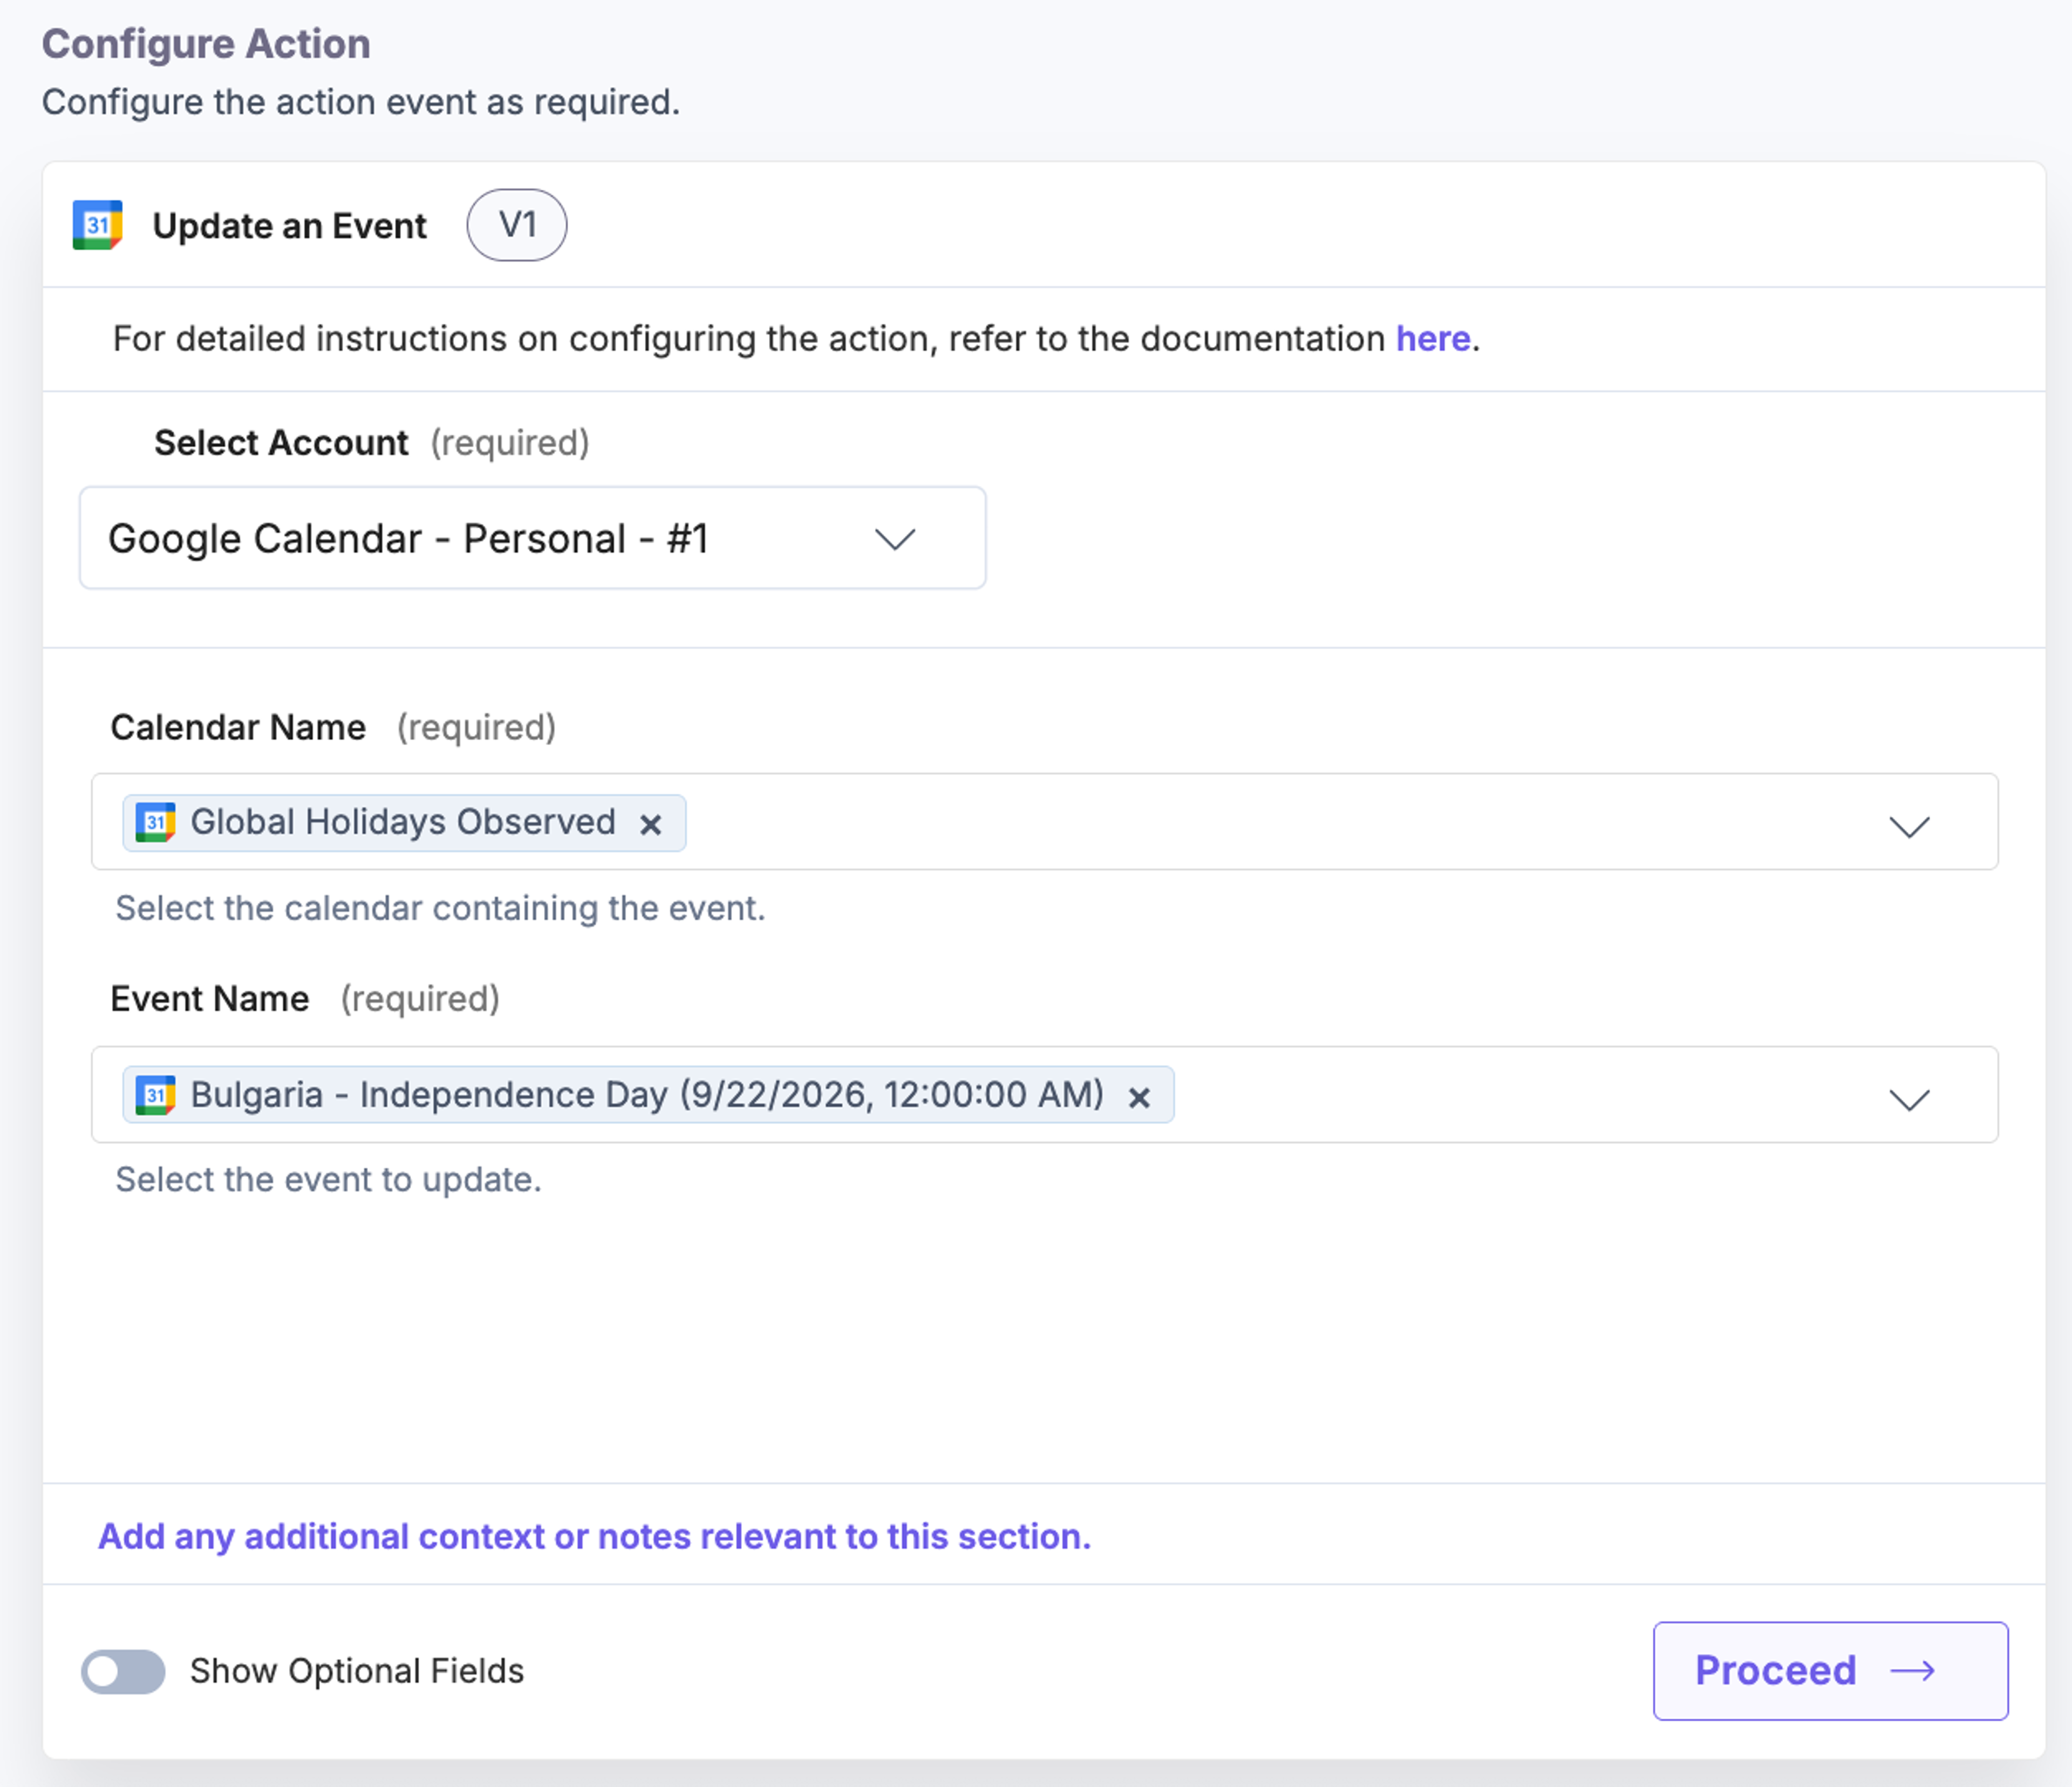Image resolution: width=2072 pixels, height=1787 pixels.
Task: Click the 'Select the event to update.' hint
Action: 328,1180
